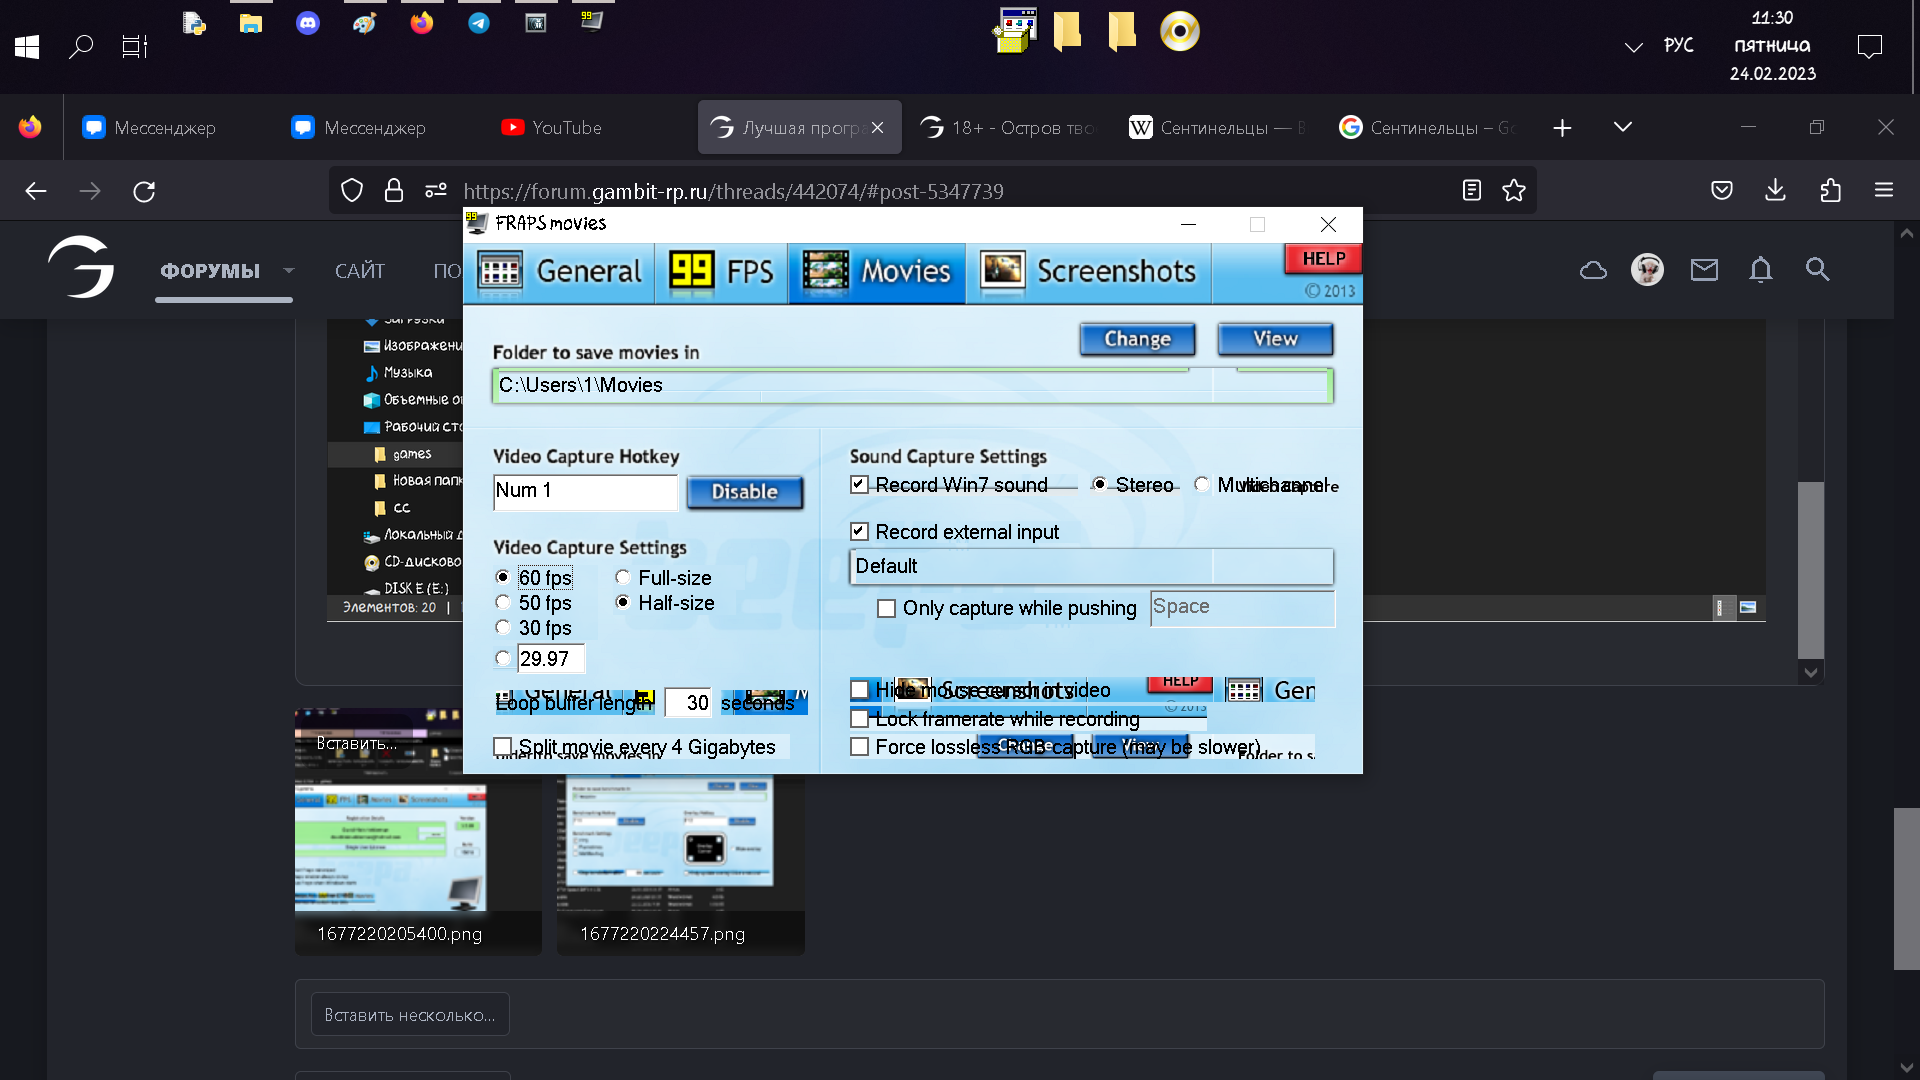Screen dimensions: 1920x1080
Task: Uncheck Record external input
Action: [x=859, y=532]
